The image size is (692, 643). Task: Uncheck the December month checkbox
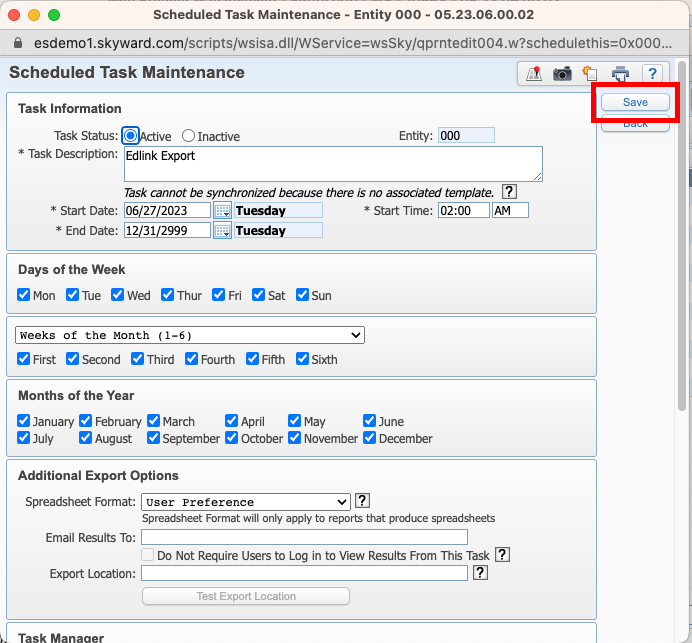coord(369,438)
